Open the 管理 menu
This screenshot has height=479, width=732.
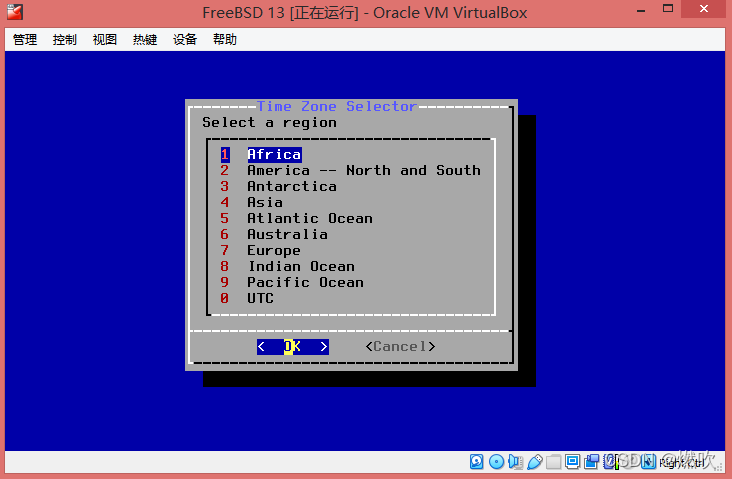[25, 40]
